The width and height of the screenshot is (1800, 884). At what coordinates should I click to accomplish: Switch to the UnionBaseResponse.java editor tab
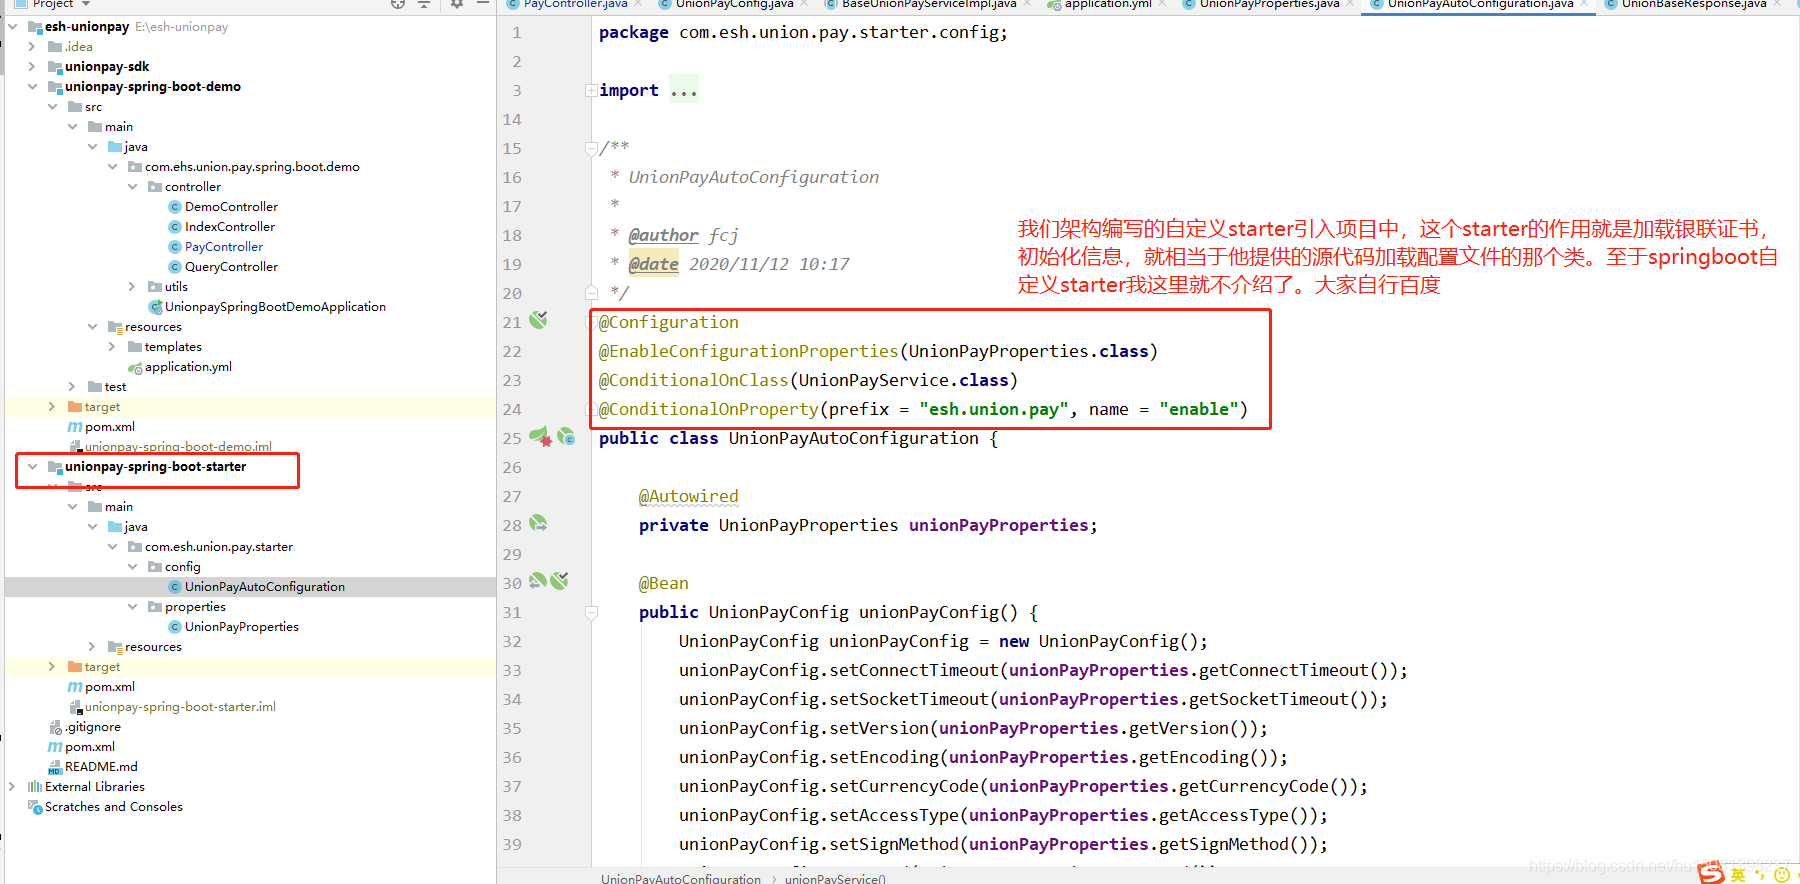pyautogui.click(x=1694, y=4)
